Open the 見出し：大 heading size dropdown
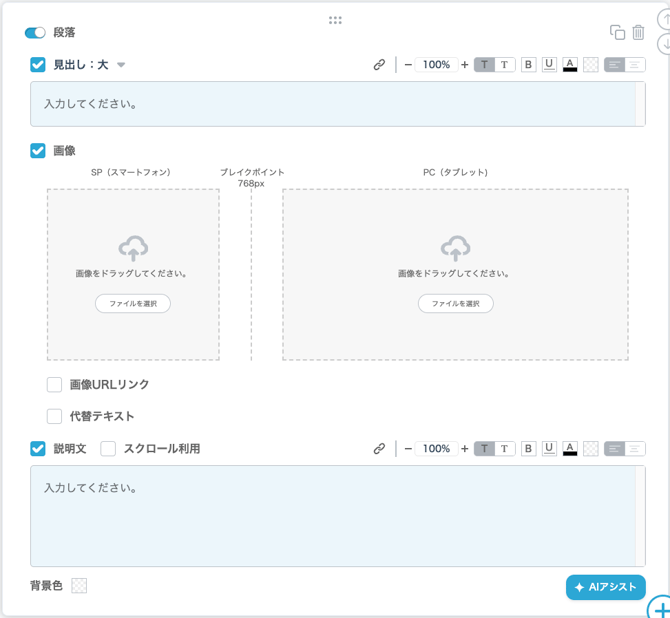 click(x=121, y=65)
